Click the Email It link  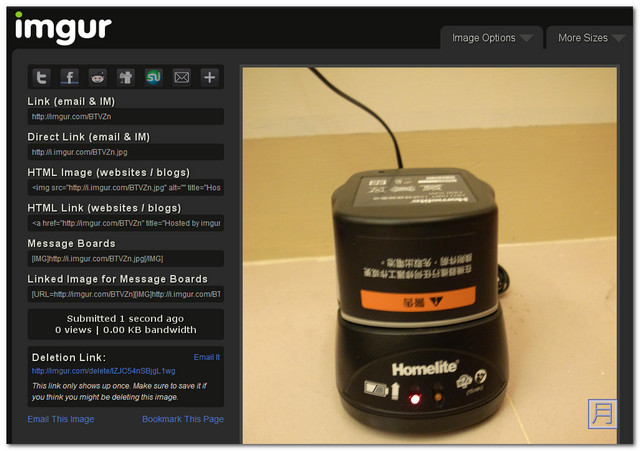tap(206, 357)
